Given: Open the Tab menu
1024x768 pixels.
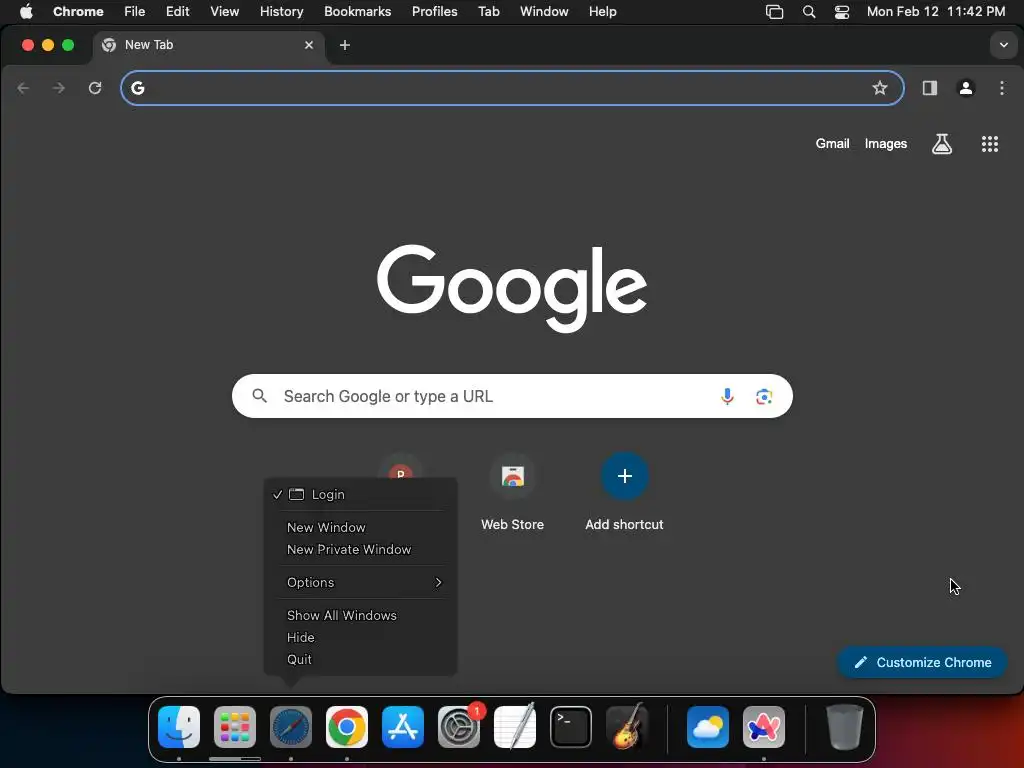Looking at the screenshot, I should click(488, 12).
